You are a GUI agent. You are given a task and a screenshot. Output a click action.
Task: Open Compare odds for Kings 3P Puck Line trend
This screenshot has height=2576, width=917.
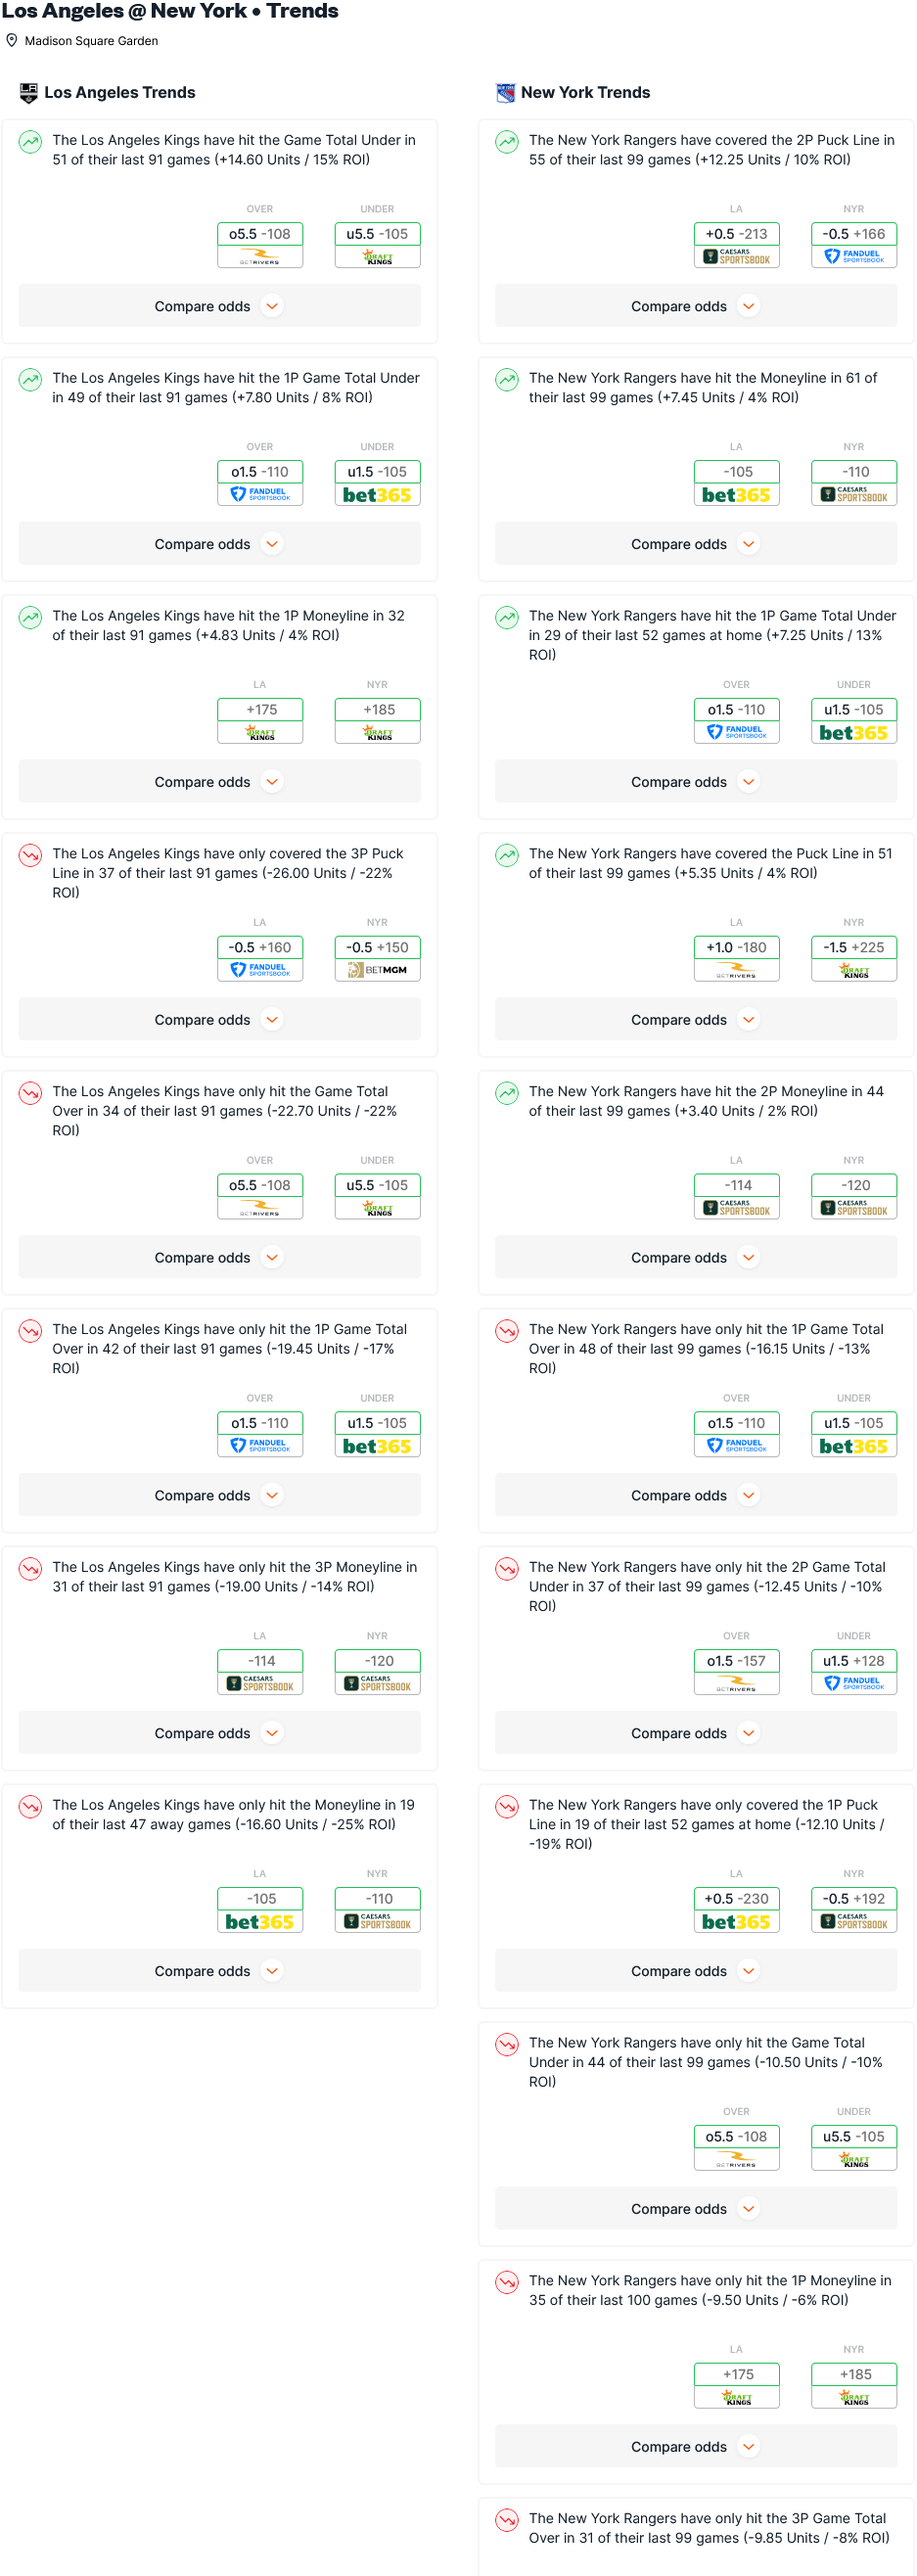(x=219, y=1020)
